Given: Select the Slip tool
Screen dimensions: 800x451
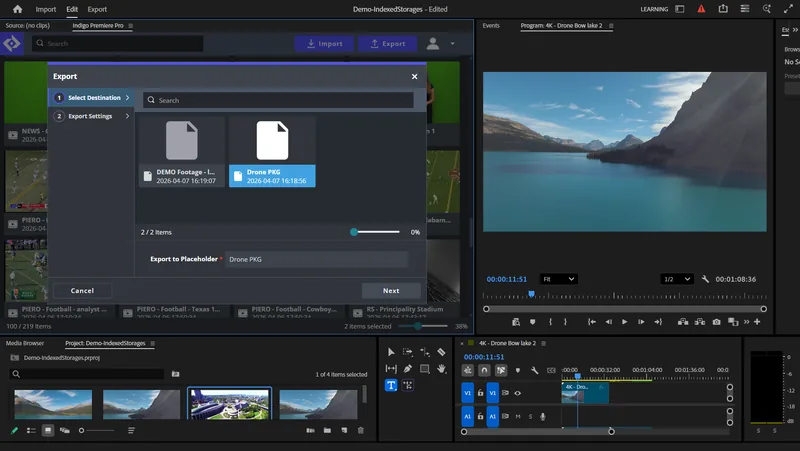Looking at the screenshot, I should point(391,368).
